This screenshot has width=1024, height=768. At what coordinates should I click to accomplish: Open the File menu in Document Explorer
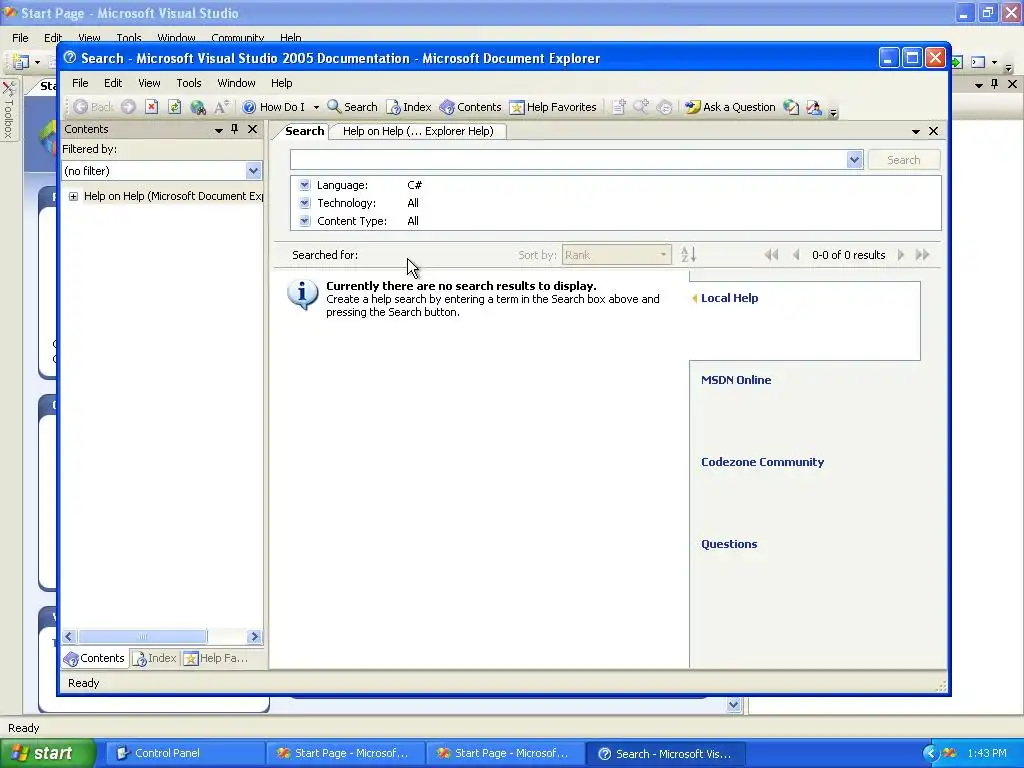click(x=80, y=83)
